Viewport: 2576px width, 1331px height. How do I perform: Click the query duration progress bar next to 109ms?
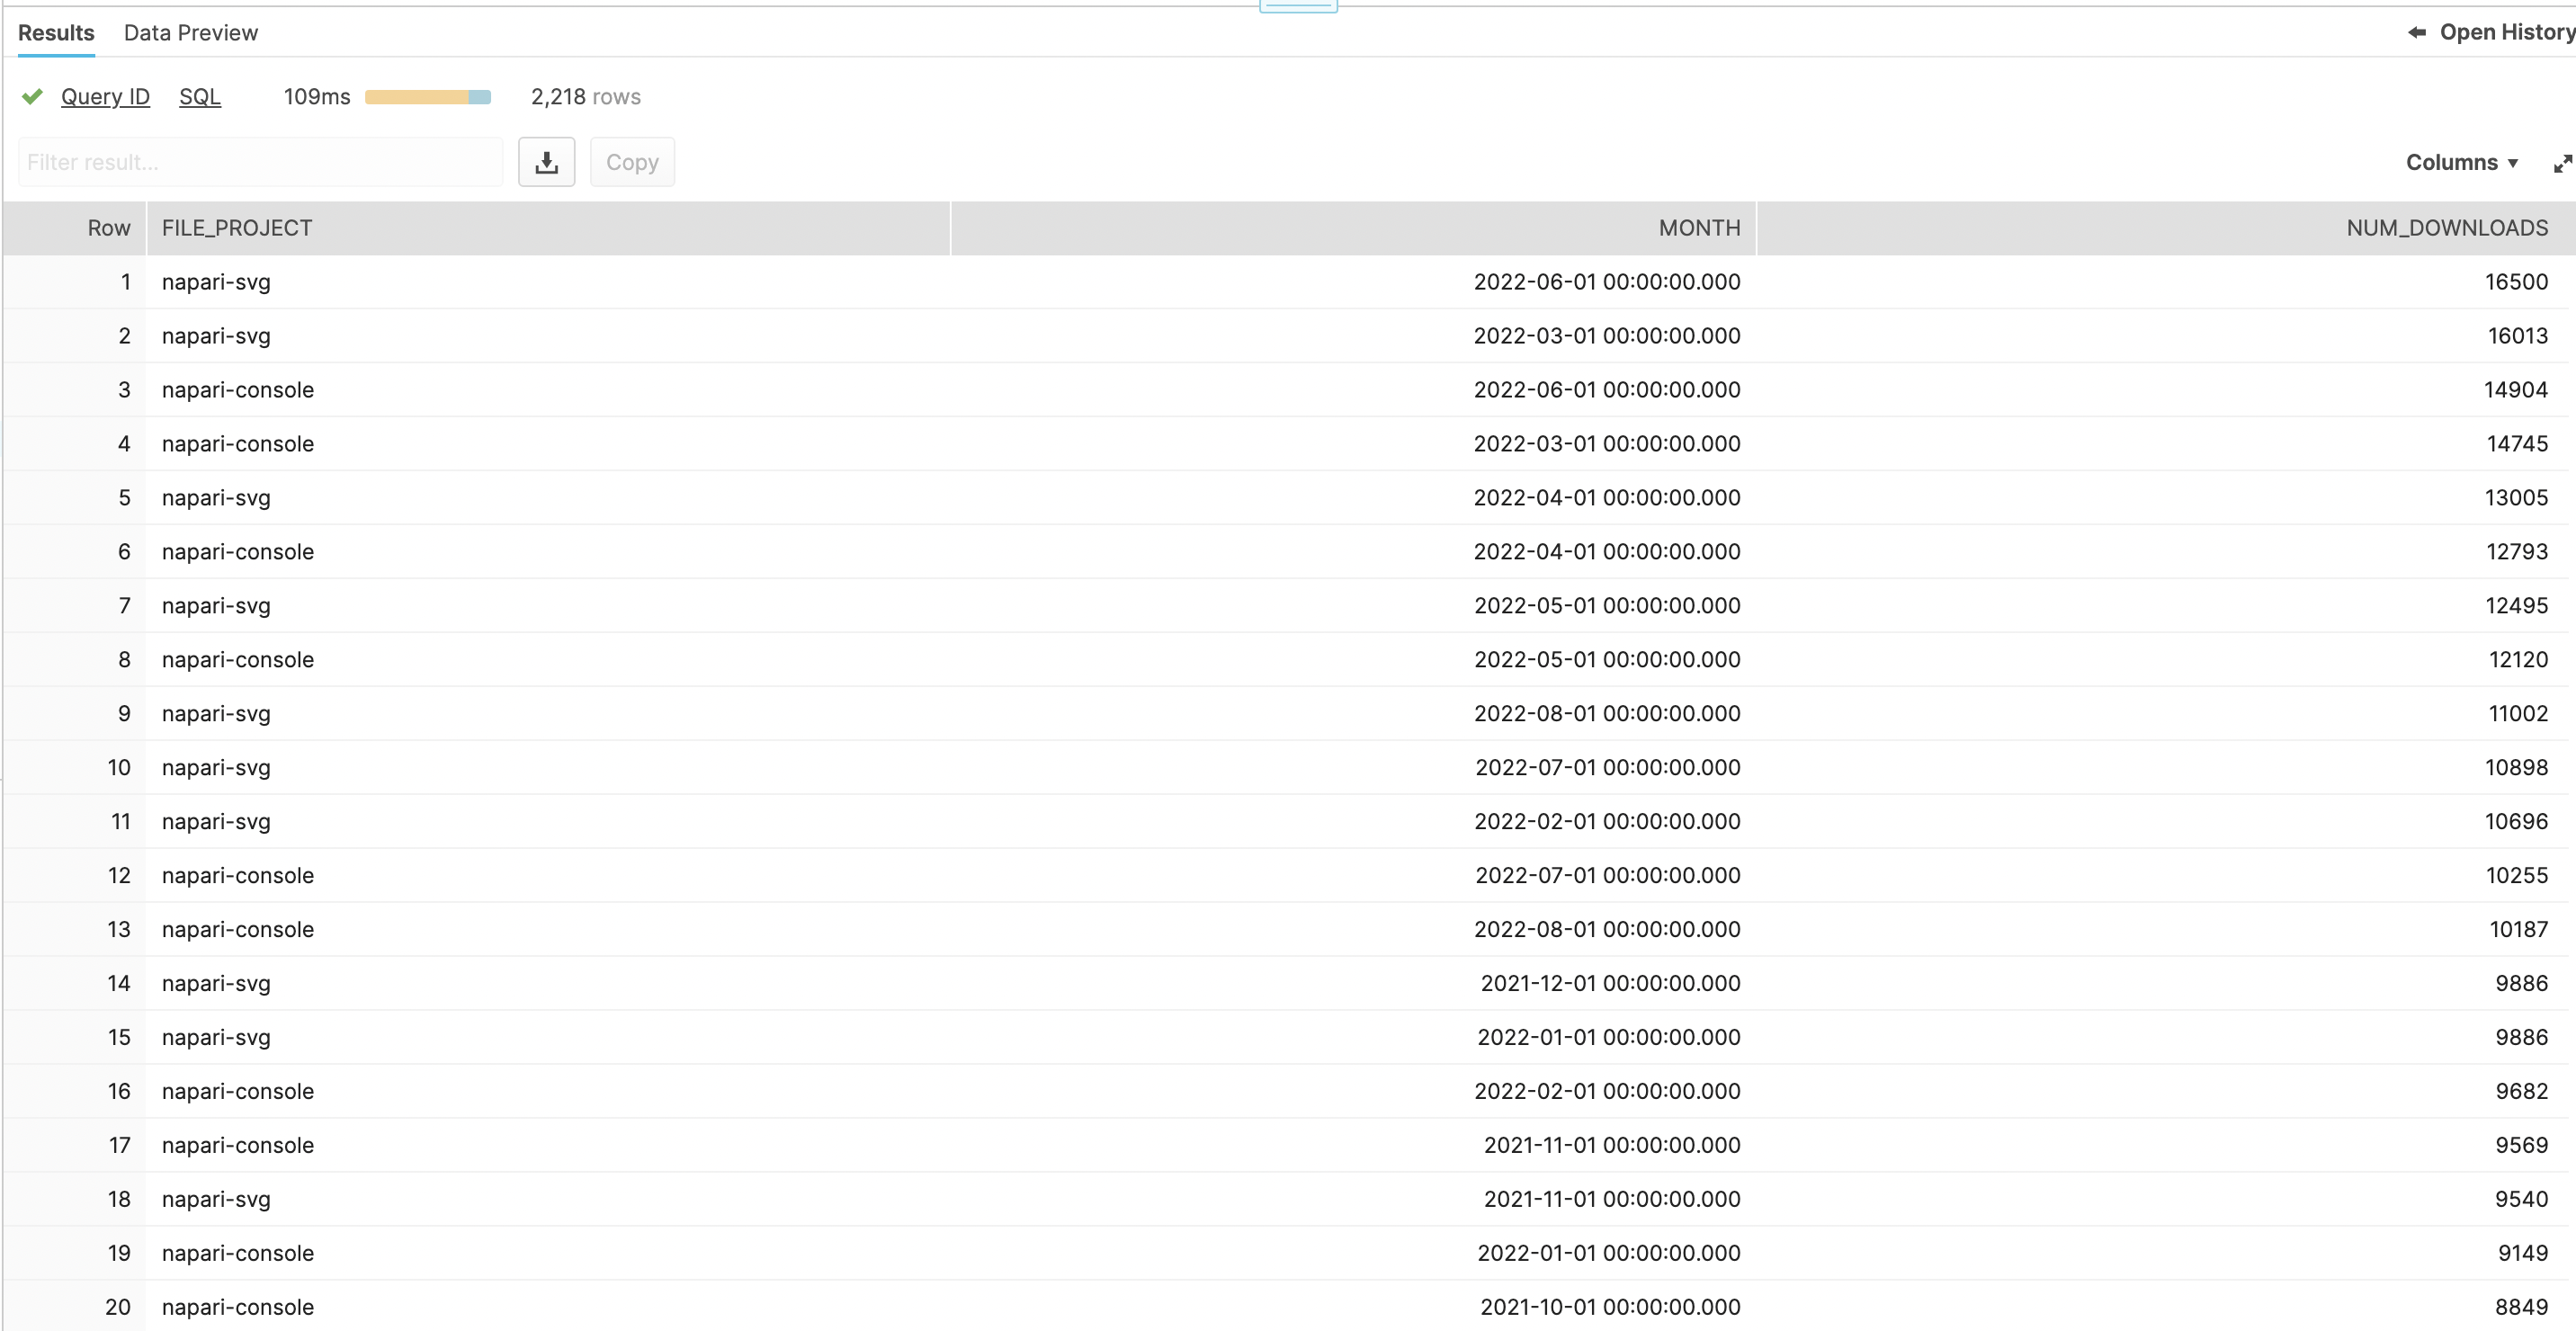click(x=428, y=97)
